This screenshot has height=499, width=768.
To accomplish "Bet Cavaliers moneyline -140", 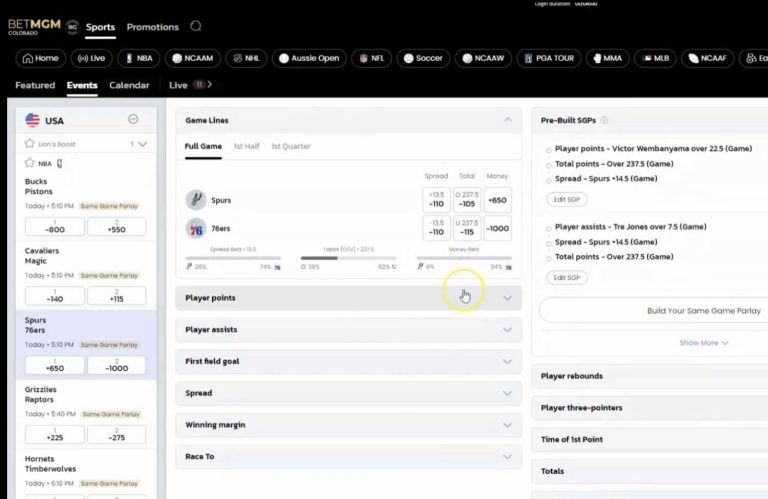I will (54, 296).
